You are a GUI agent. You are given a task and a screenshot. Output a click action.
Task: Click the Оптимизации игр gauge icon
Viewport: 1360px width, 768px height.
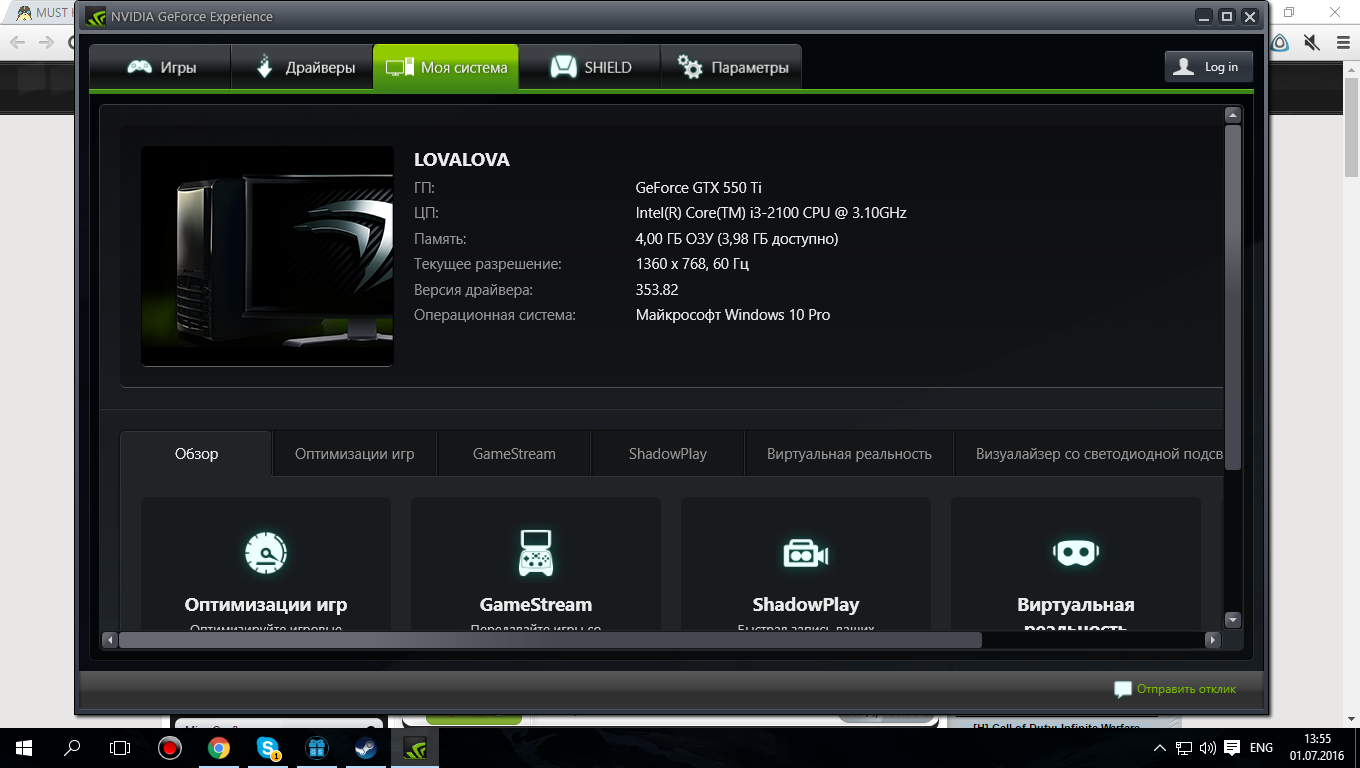[266, 552]
